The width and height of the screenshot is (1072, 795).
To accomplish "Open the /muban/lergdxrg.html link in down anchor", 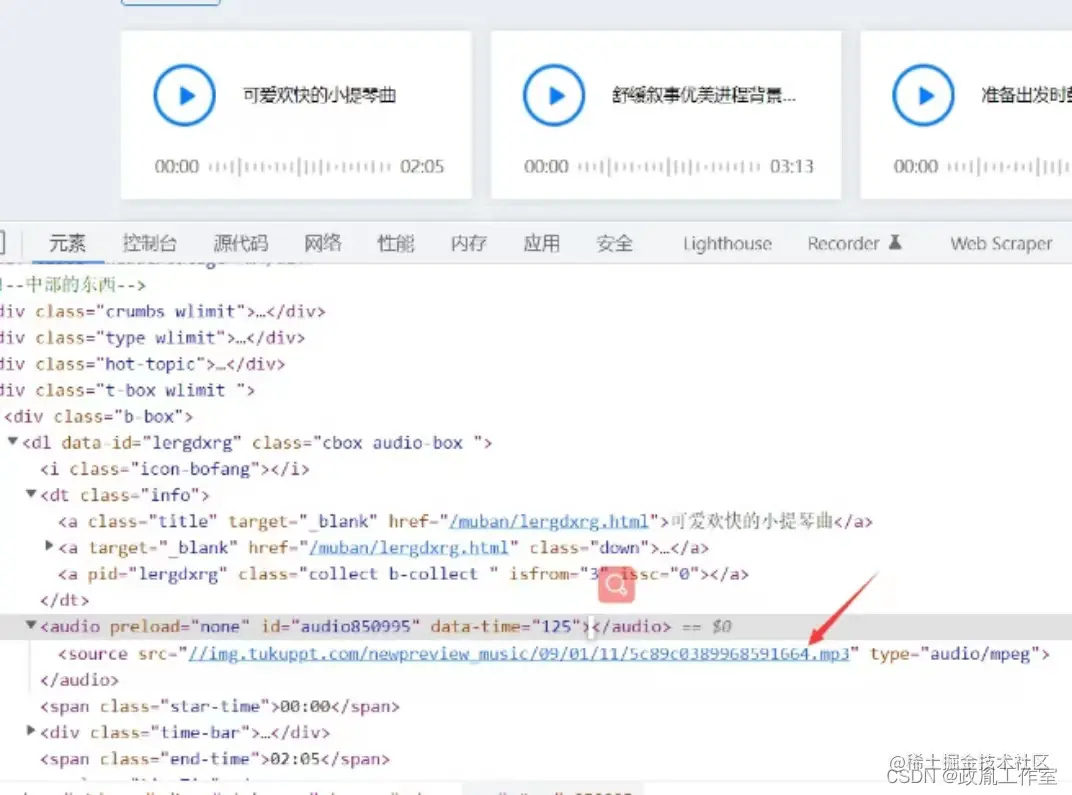I will click(409, 548).
